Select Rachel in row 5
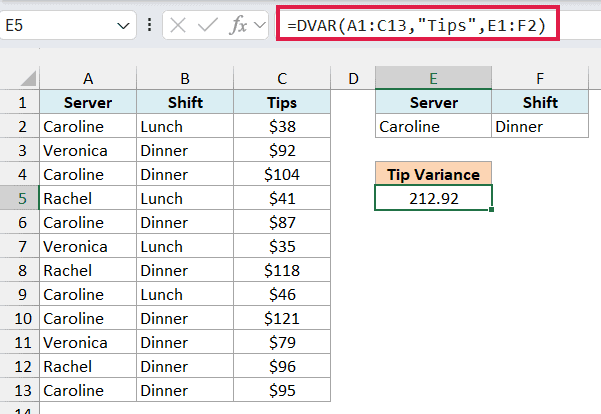The image size is (601, 414). coord(88,198)
